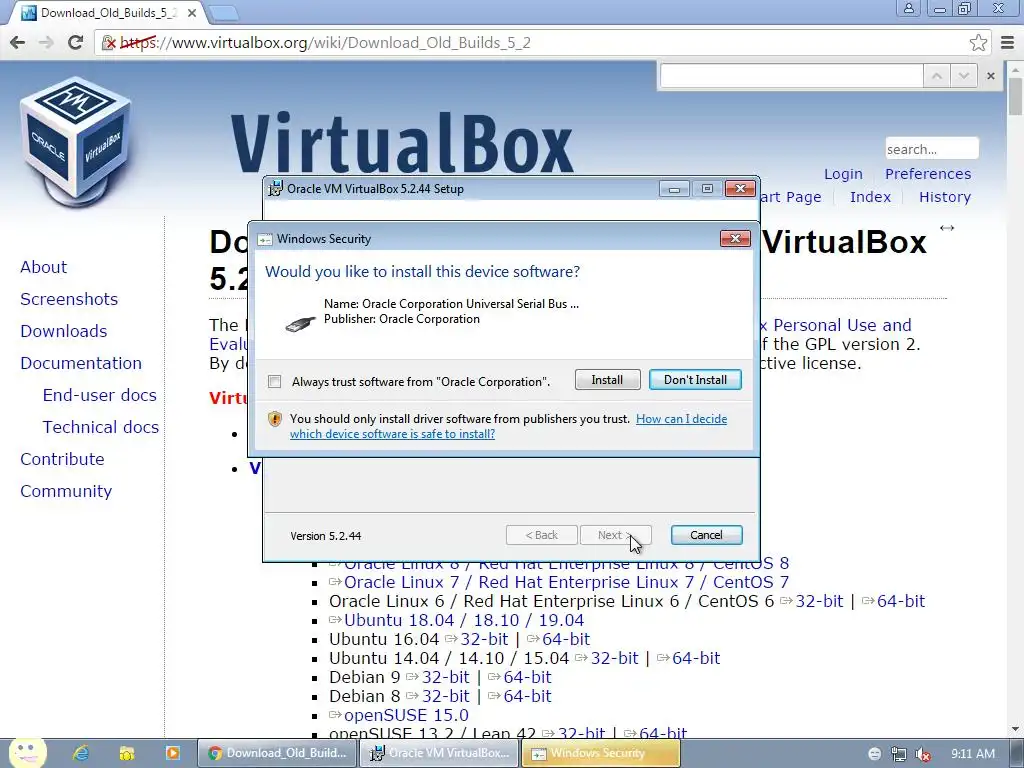Open the History link
The width and height of the screenshot is (1024, 768).
[945, 197]
